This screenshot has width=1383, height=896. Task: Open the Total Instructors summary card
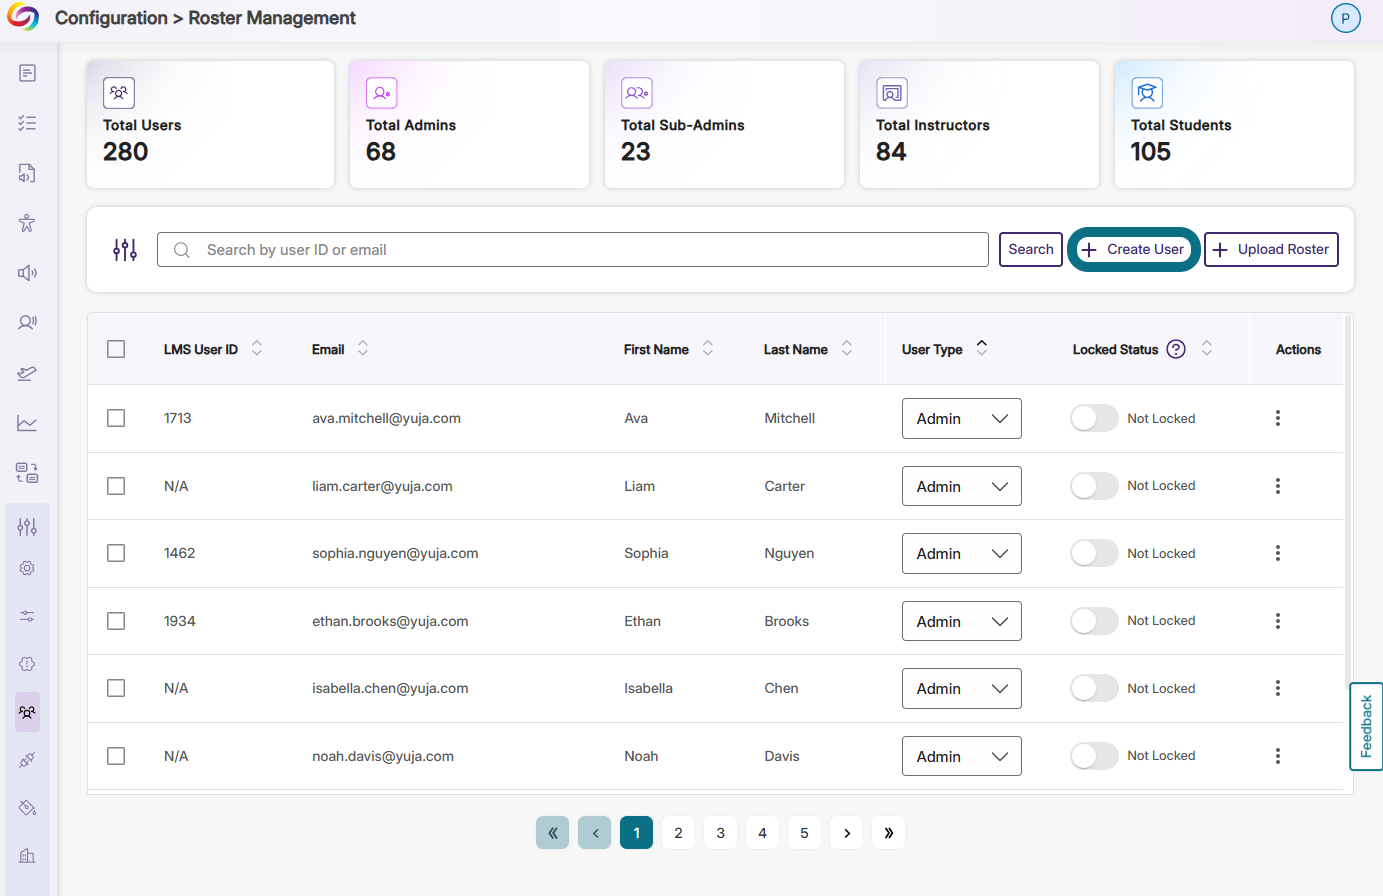pos(979,124)
